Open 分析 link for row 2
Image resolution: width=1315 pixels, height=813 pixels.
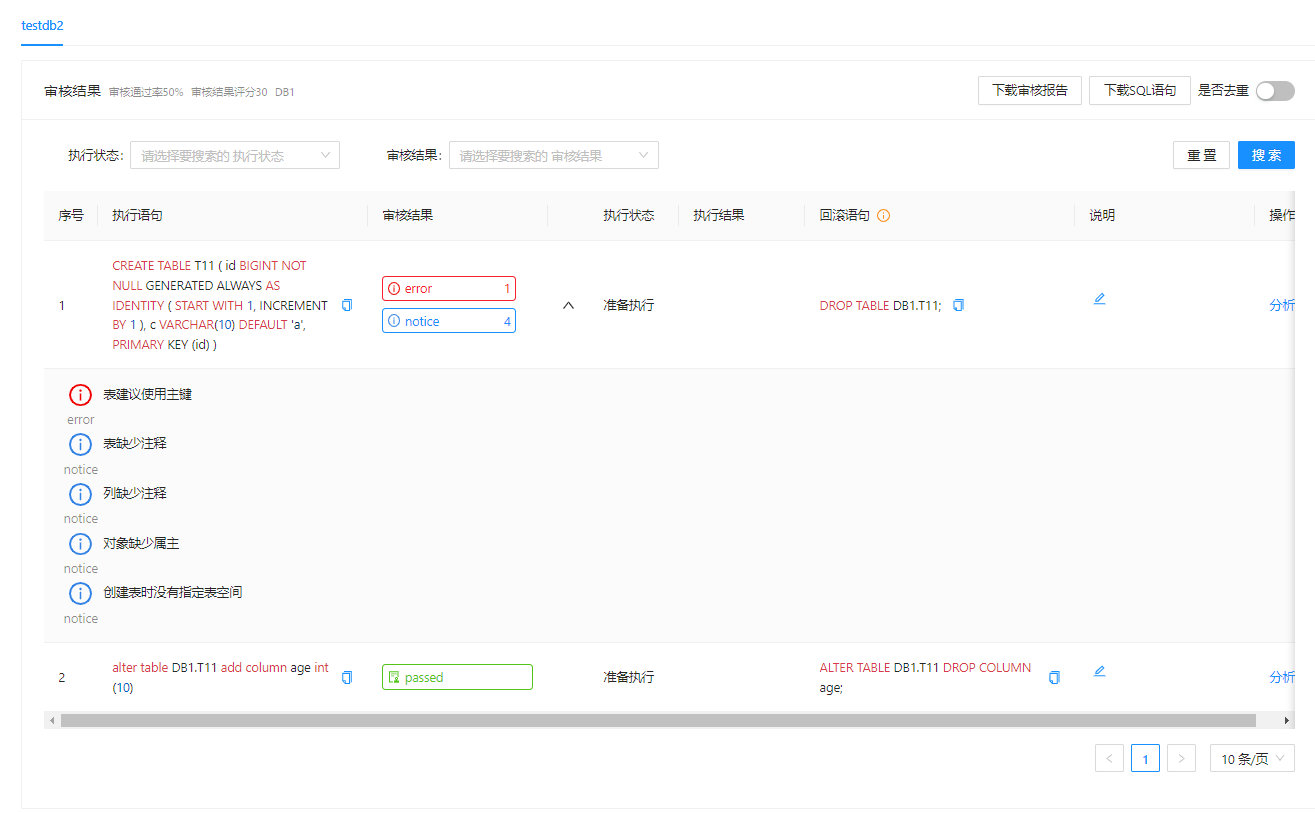click(x=1282, y=677)
